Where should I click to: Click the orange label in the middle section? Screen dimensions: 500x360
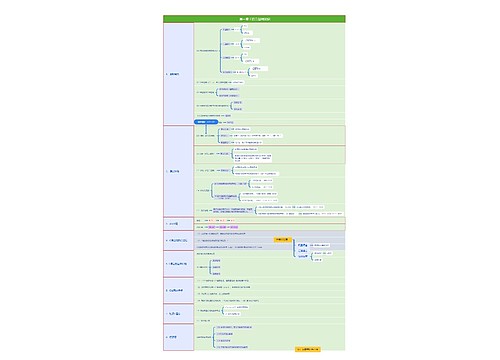pos(283,240)
